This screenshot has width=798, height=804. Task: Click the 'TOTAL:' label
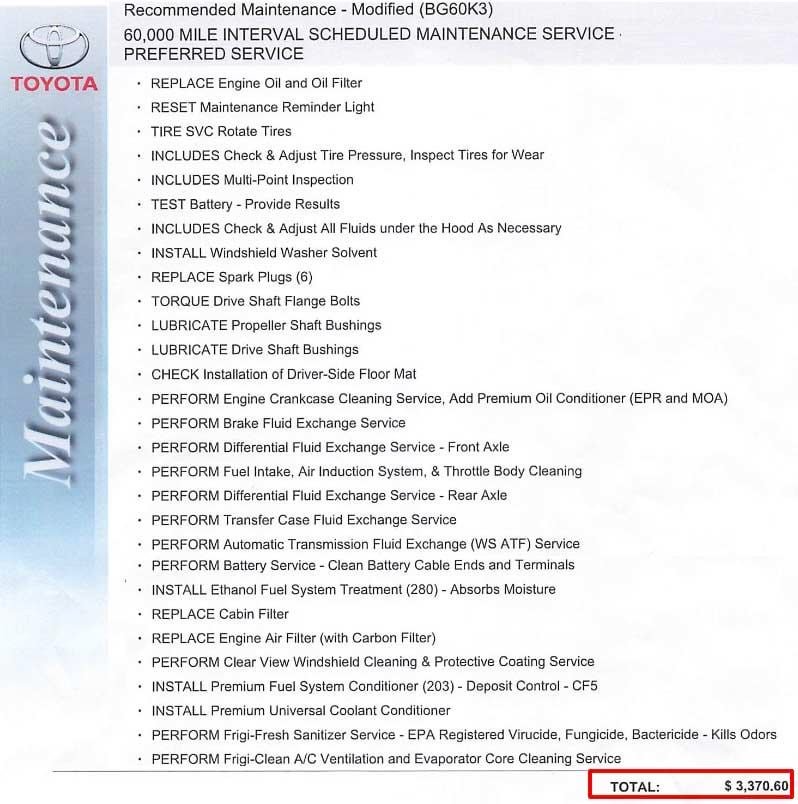pos(635,787)
